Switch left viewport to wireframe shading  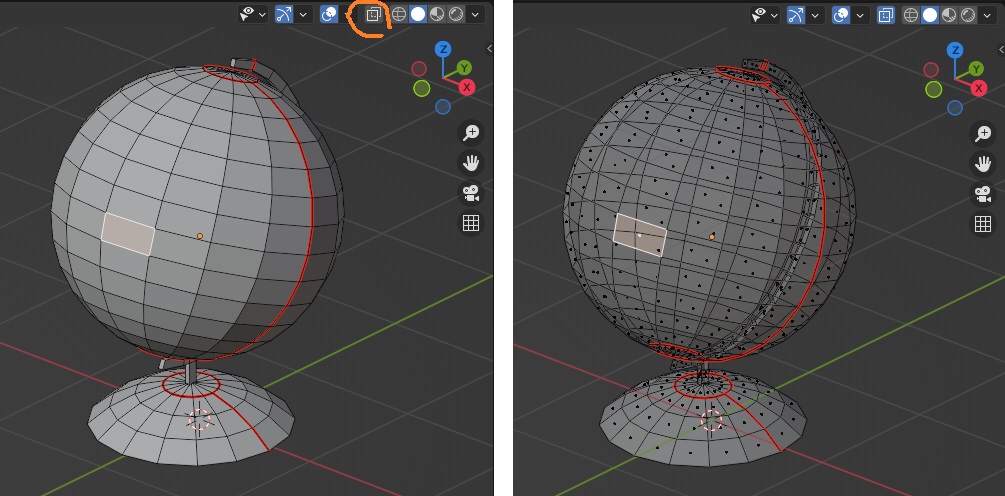399,14
